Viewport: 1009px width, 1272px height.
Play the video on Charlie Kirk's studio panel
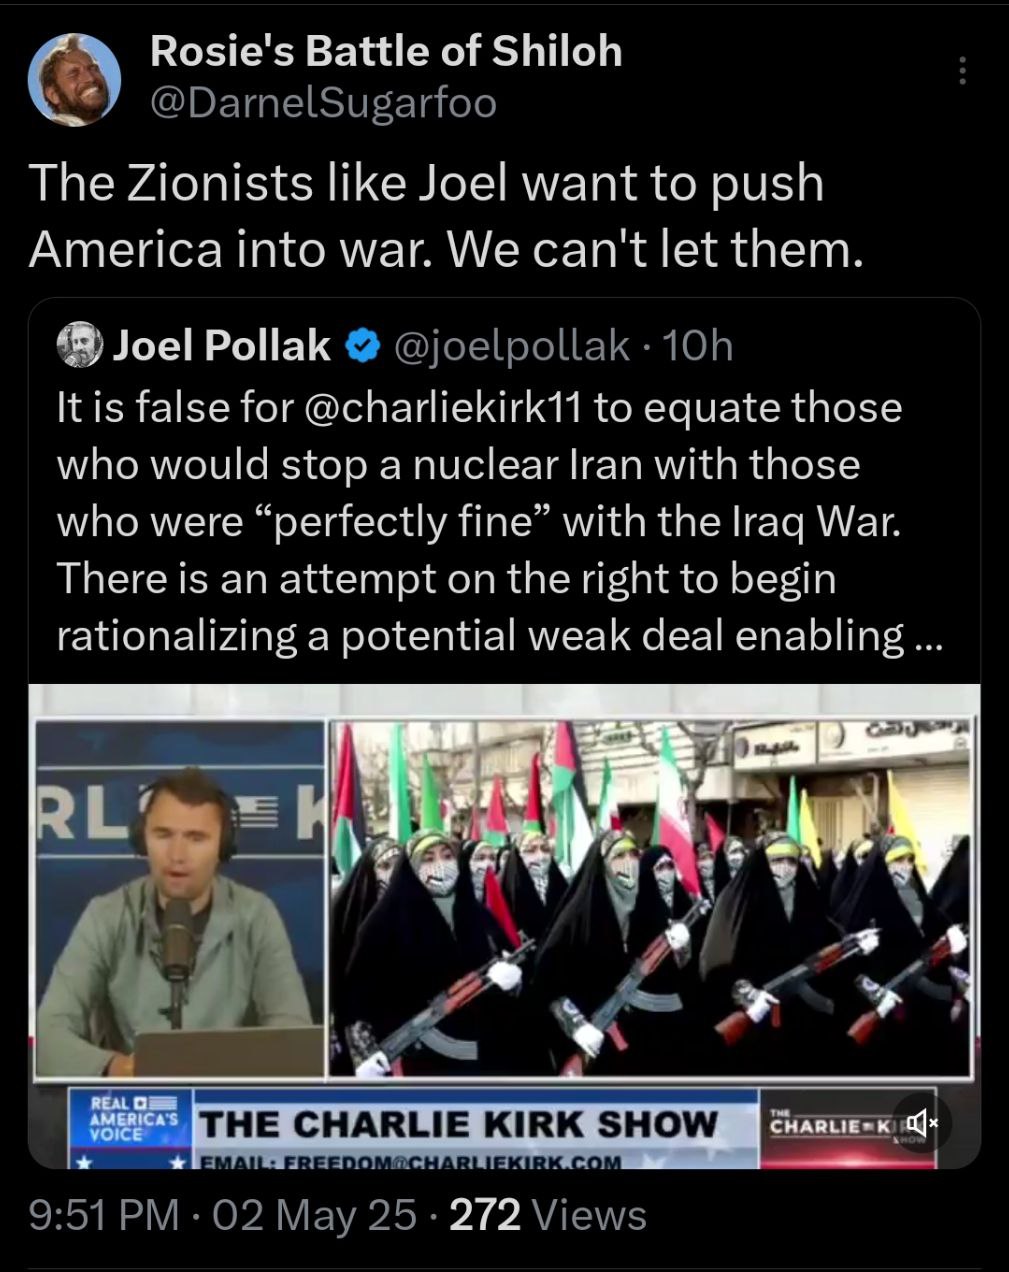pos(181,898)
